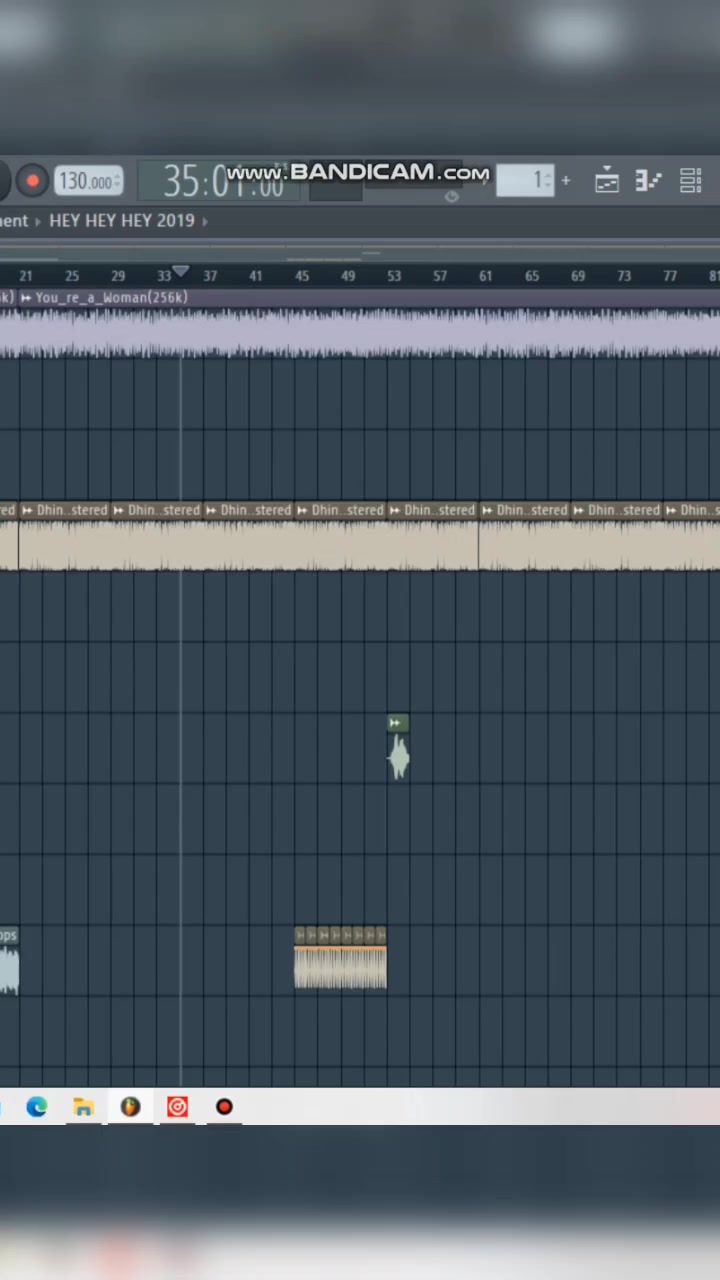Jump to bar 45 on the timeline ruler
Viewport: 720px width, 1280px height.
coord(302,276)
